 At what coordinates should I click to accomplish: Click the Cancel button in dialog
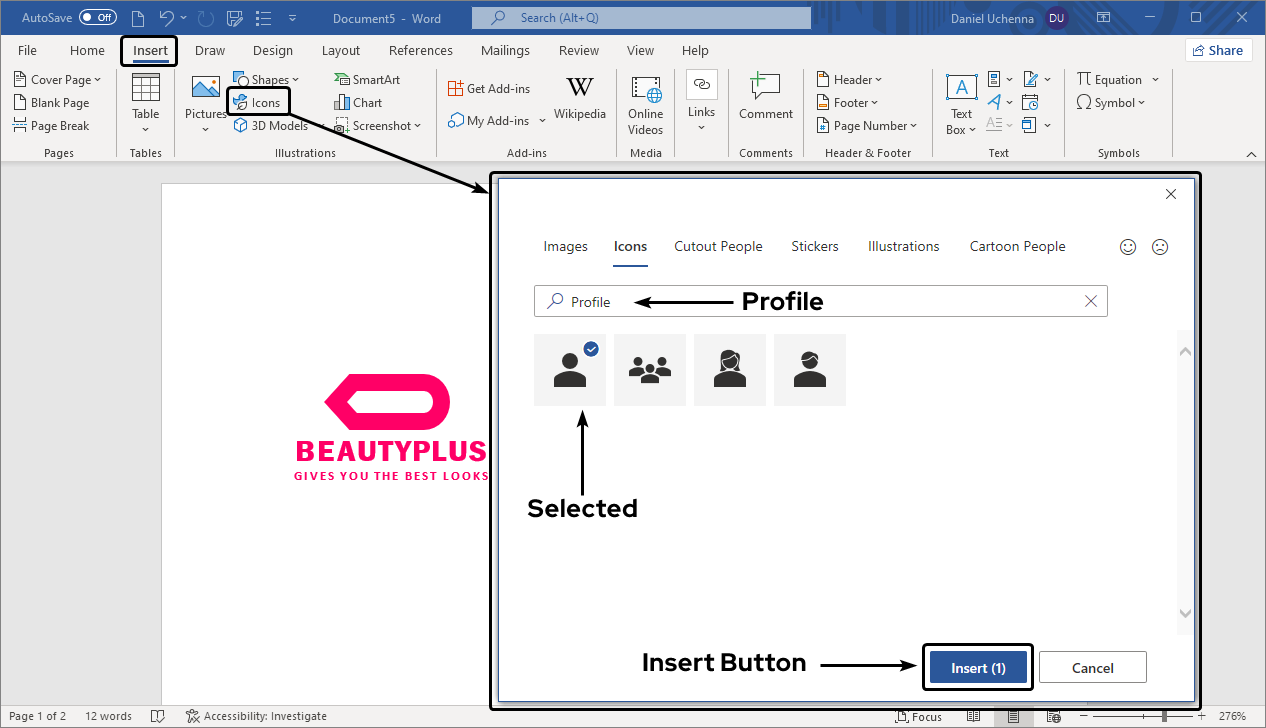point(1092,668)
